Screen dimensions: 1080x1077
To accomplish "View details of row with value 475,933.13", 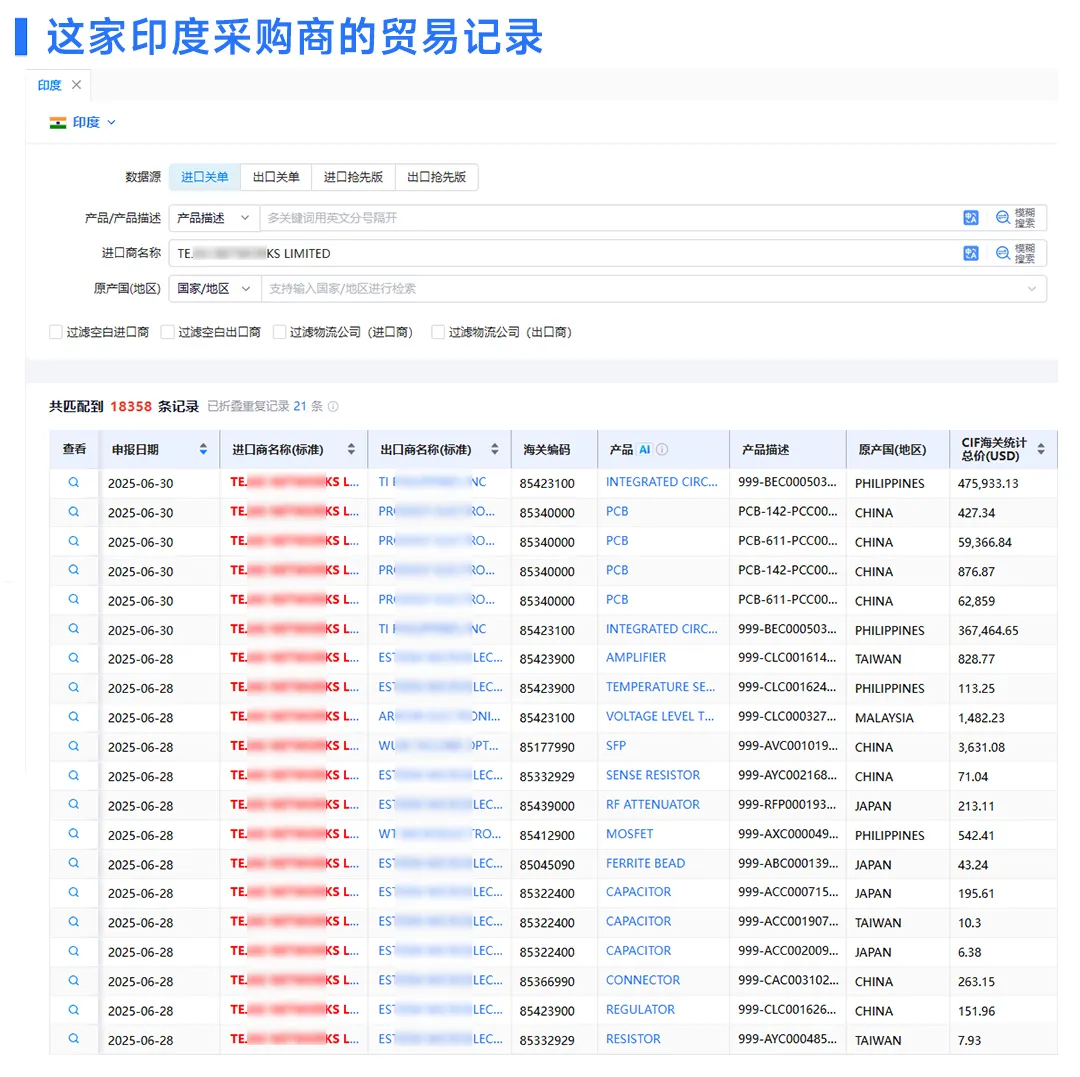I will pyautogui.click(x=74, y=483).
